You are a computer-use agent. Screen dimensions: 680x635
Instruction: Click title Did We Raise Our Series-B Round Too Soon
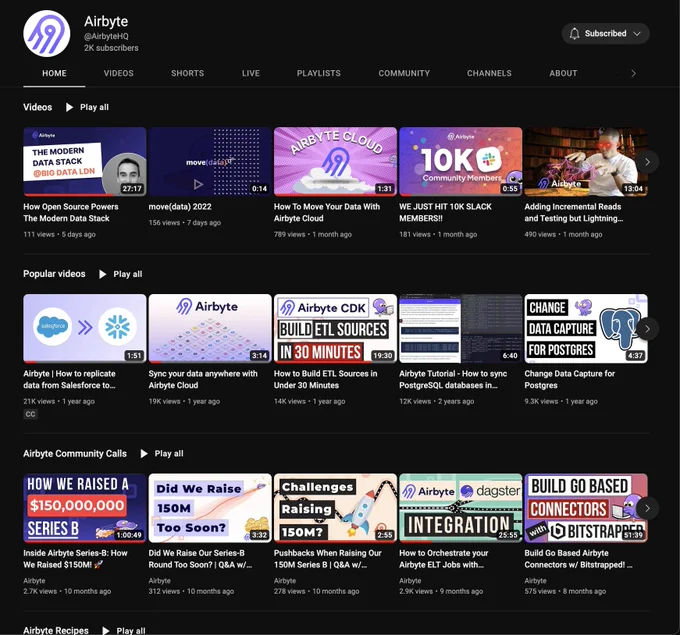(x=200, y=559)
